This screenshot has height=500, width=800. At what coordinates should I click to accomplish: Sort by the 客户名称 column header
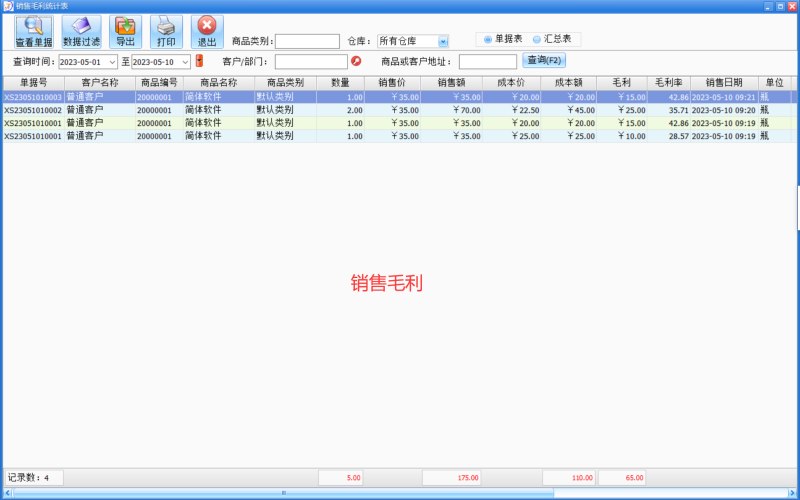[x=100, y=83]
